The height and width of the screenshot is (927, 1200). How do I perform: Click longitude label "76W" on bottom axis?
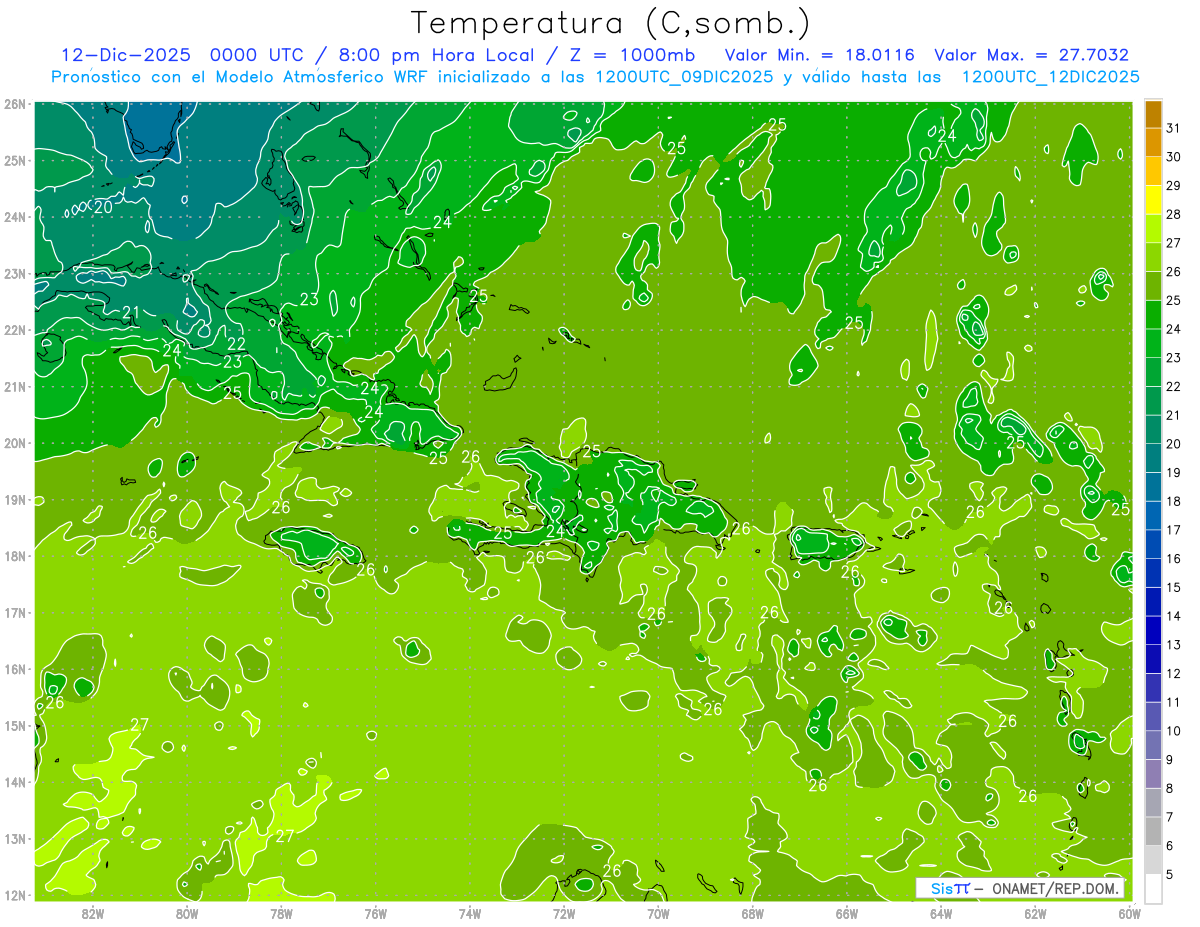click(x=376, y=912)
